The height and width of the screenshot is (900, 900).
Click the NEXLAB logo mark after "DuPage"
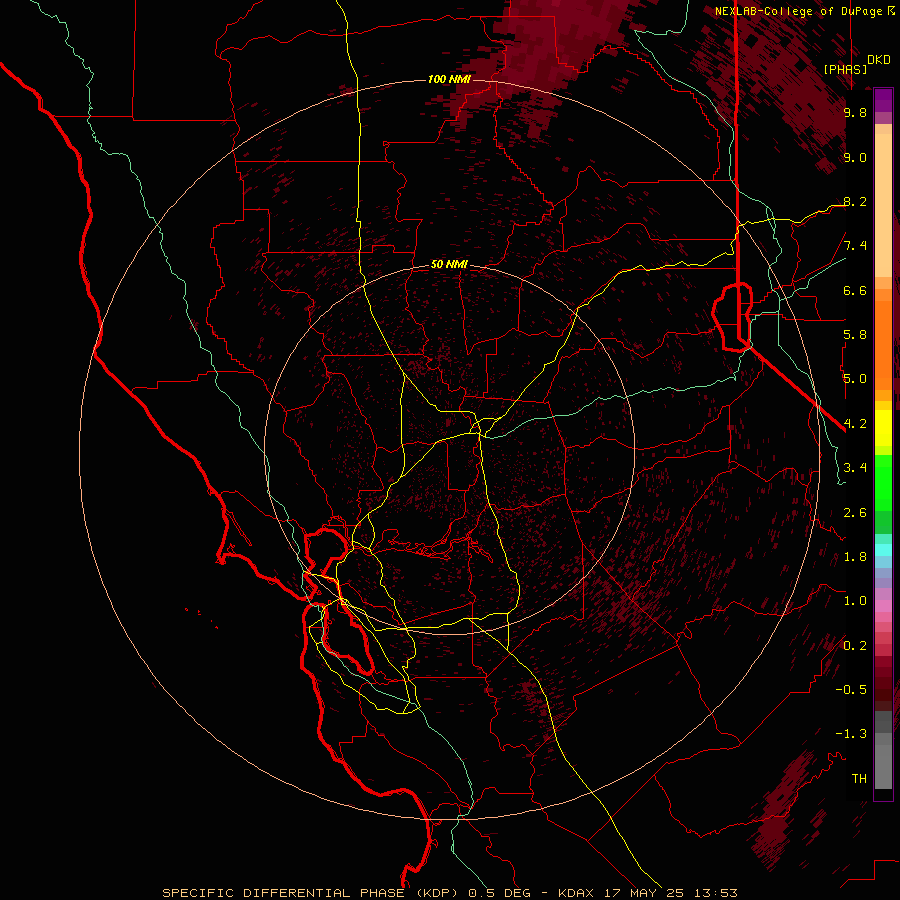tap(891, 10)
